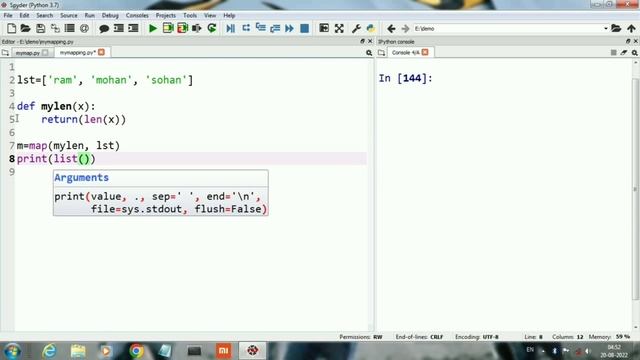Run file with green play button

tap(153, 28)
